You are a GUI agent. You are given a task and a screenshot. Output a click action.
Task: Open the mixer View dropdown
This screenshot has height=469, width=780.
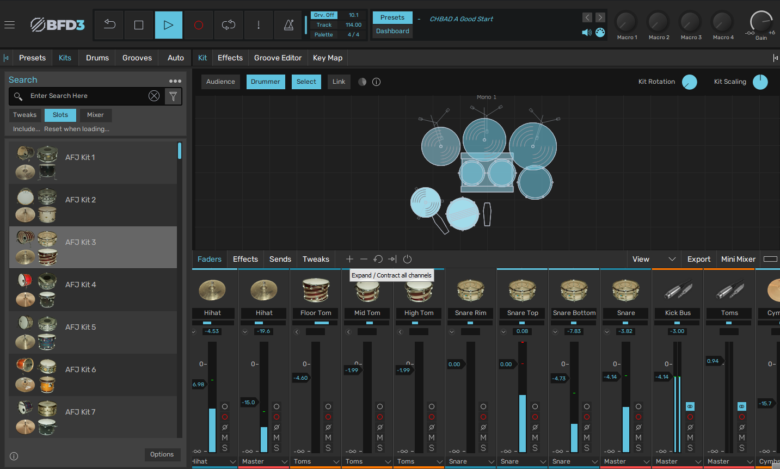[x=653, y=259]
